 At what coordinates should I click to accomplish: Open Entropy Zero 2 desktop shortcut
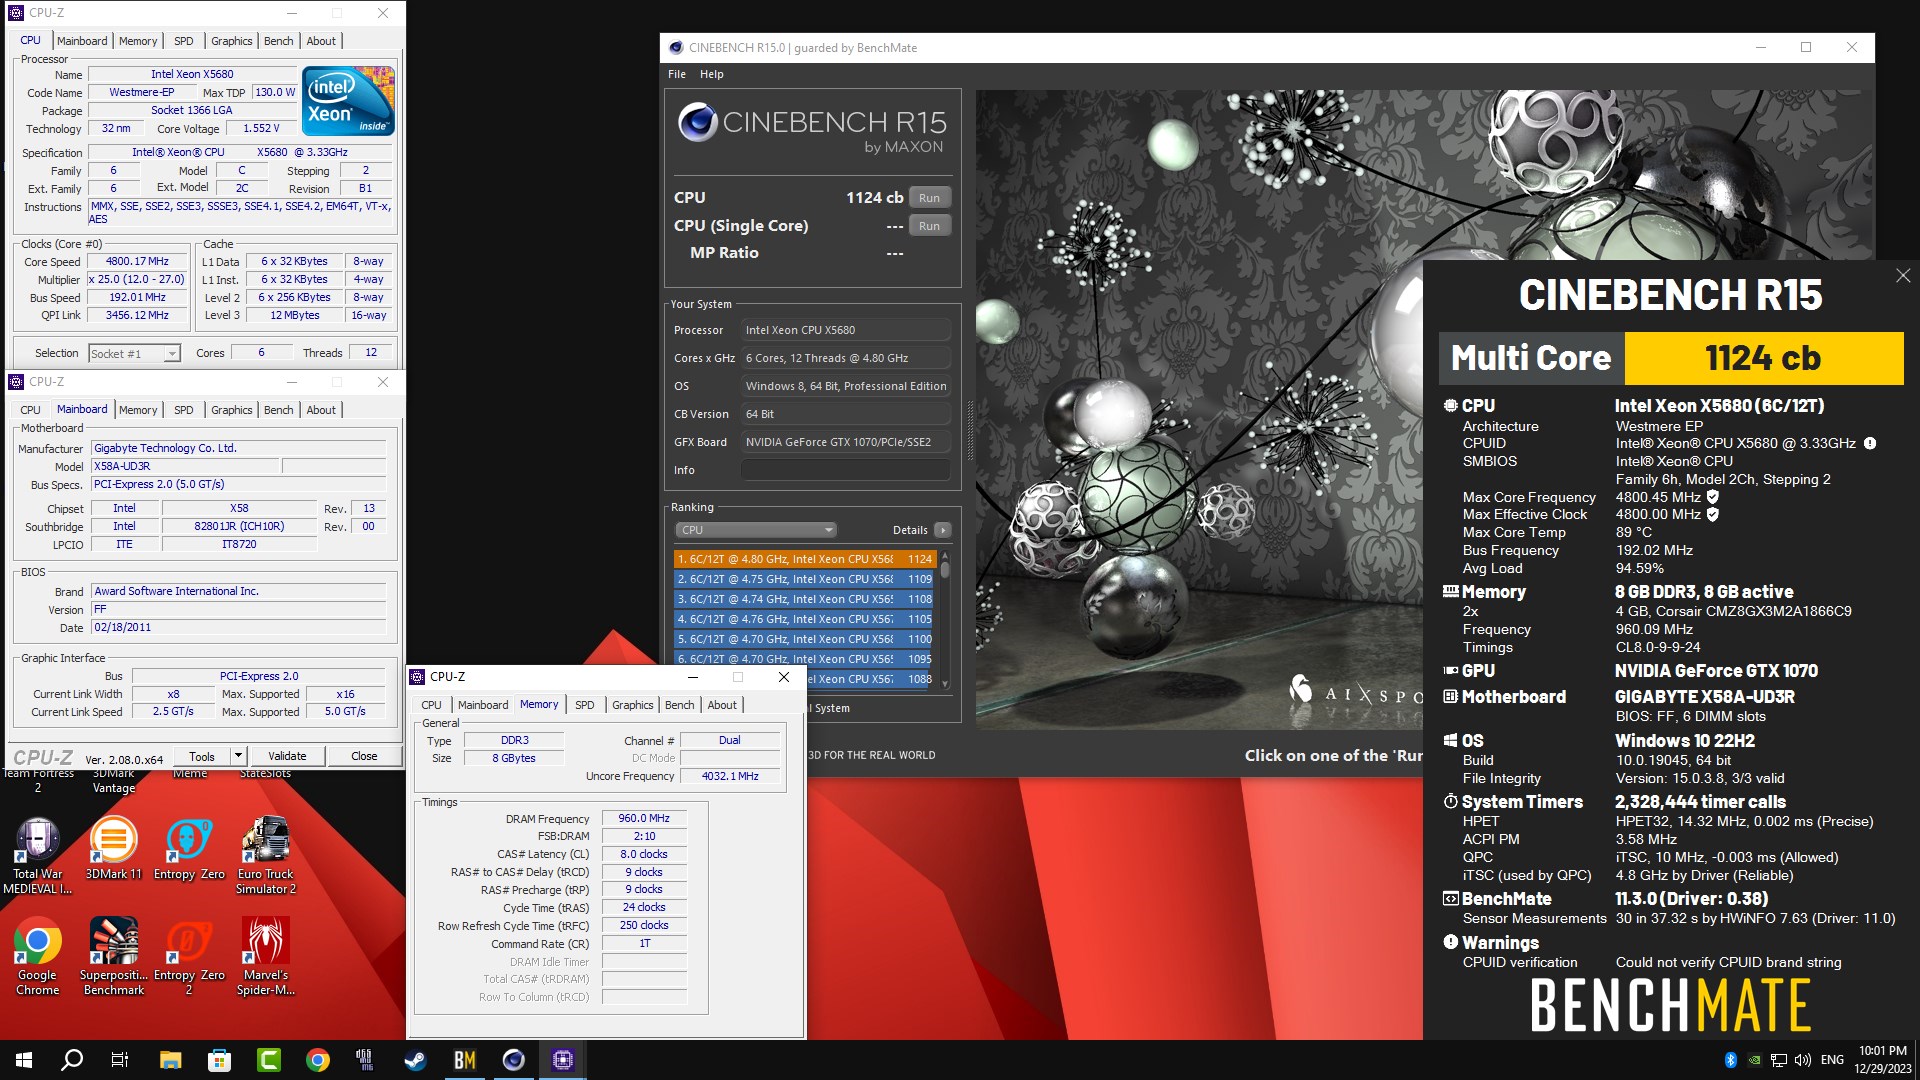pos(189,956)
